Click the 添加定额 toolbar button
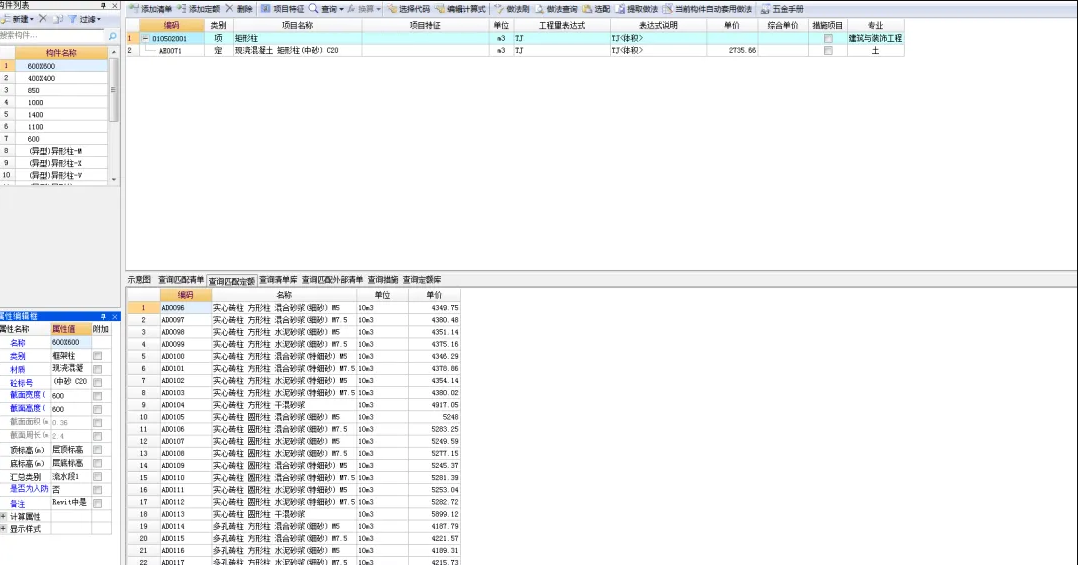Viewport: 1078px width, 565px height. pyautogui.click(x=199, y=9)
